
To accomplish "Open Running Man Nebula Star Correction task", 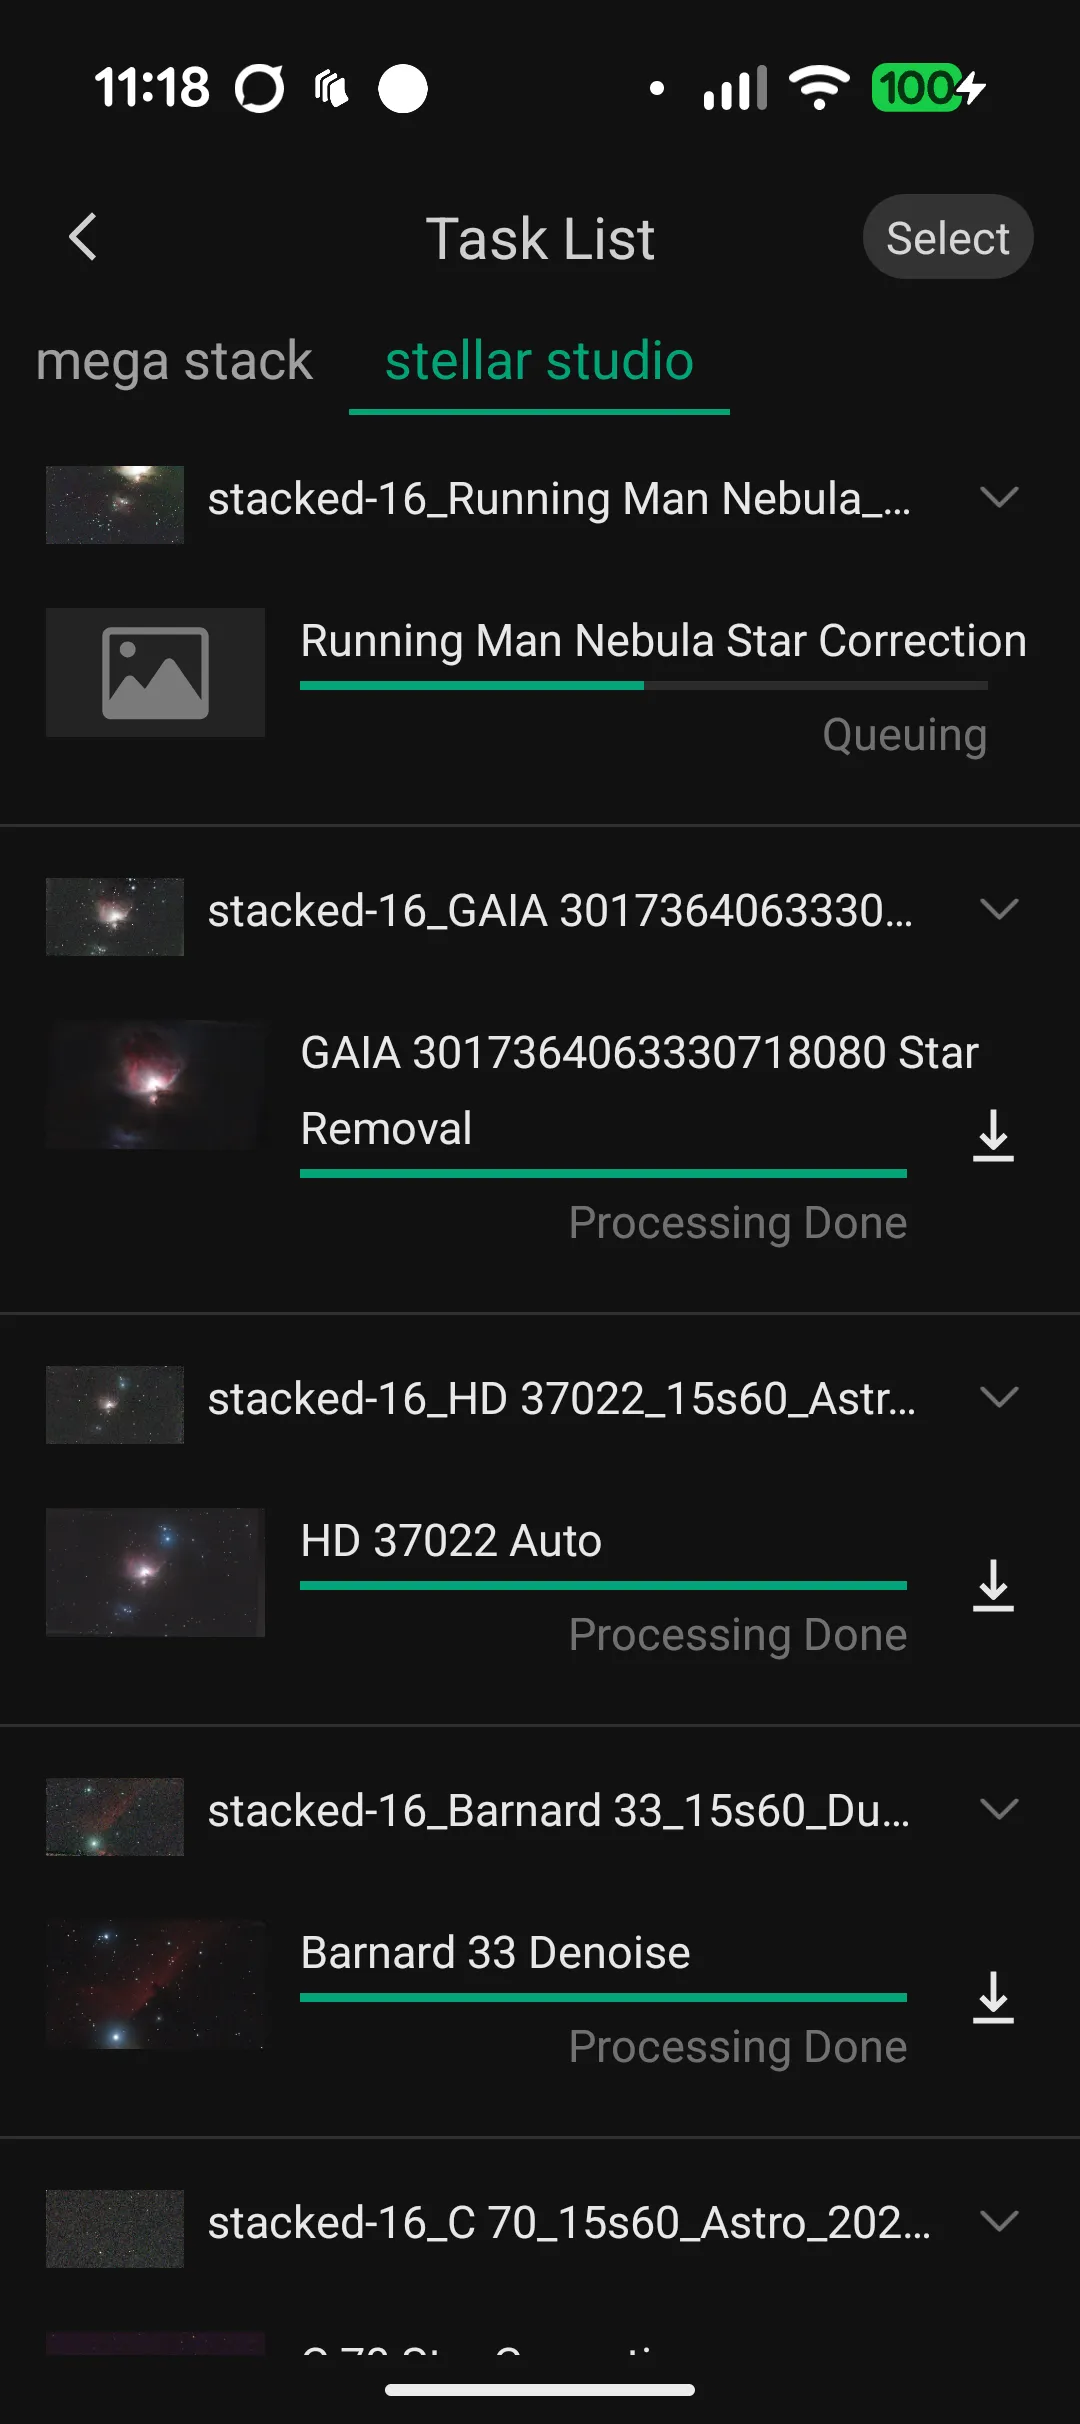I will [x=663, y=641].
